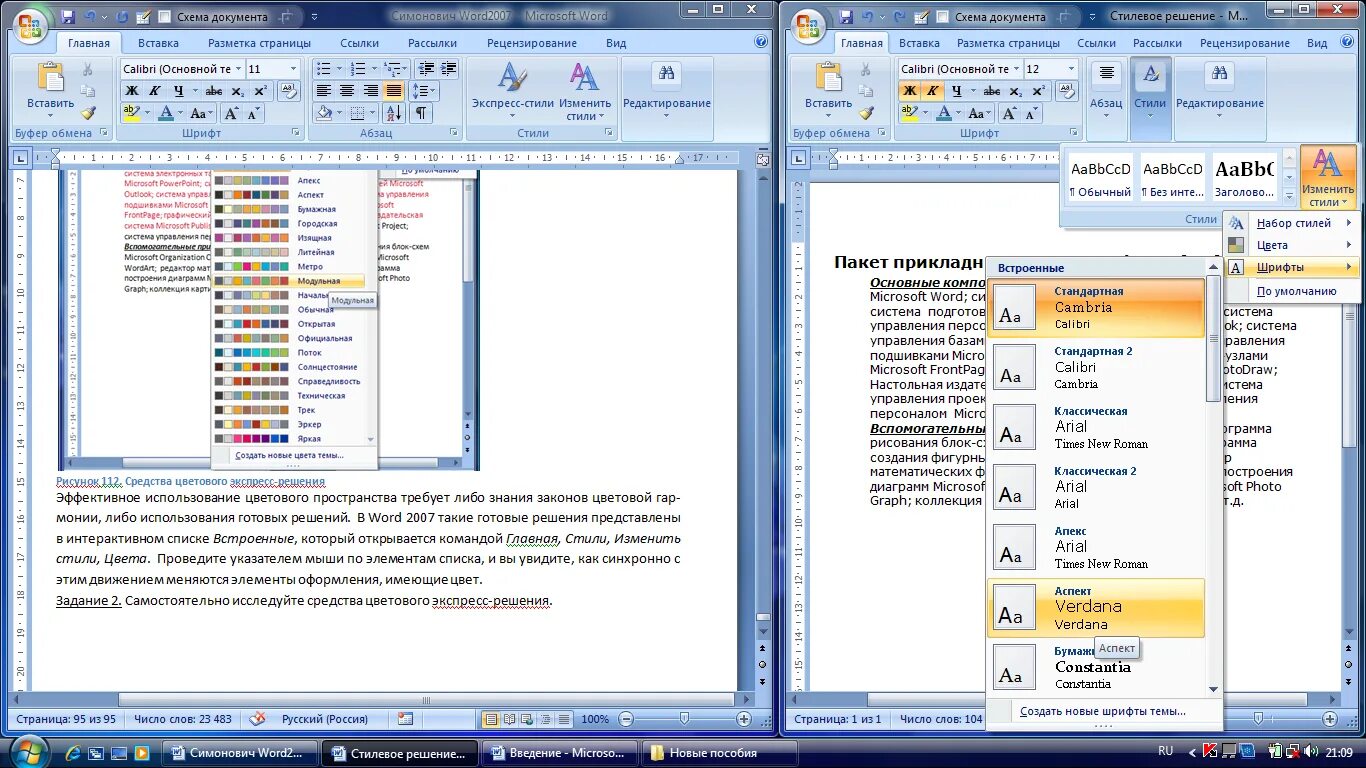Toggle Document Map checkbox in left window
The width and height of the screenshot is (1366, 768).
tap(164, 17)
